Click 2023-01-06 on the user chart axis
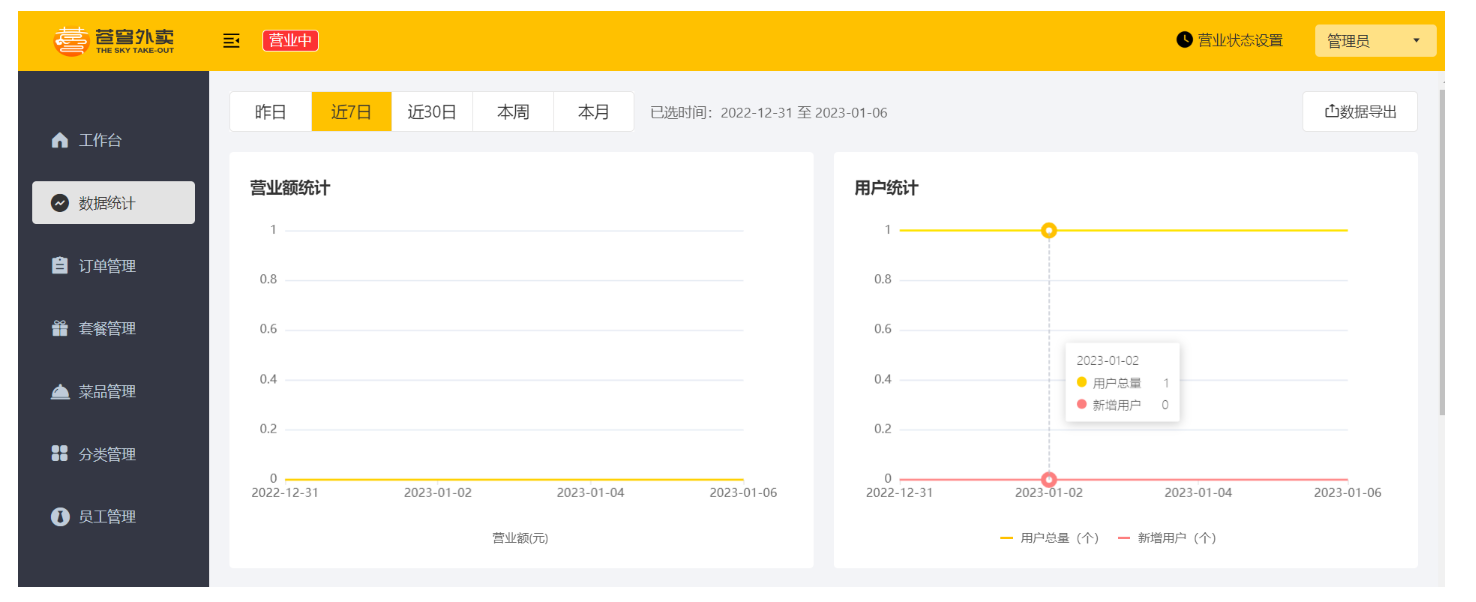 point(1347,493)
